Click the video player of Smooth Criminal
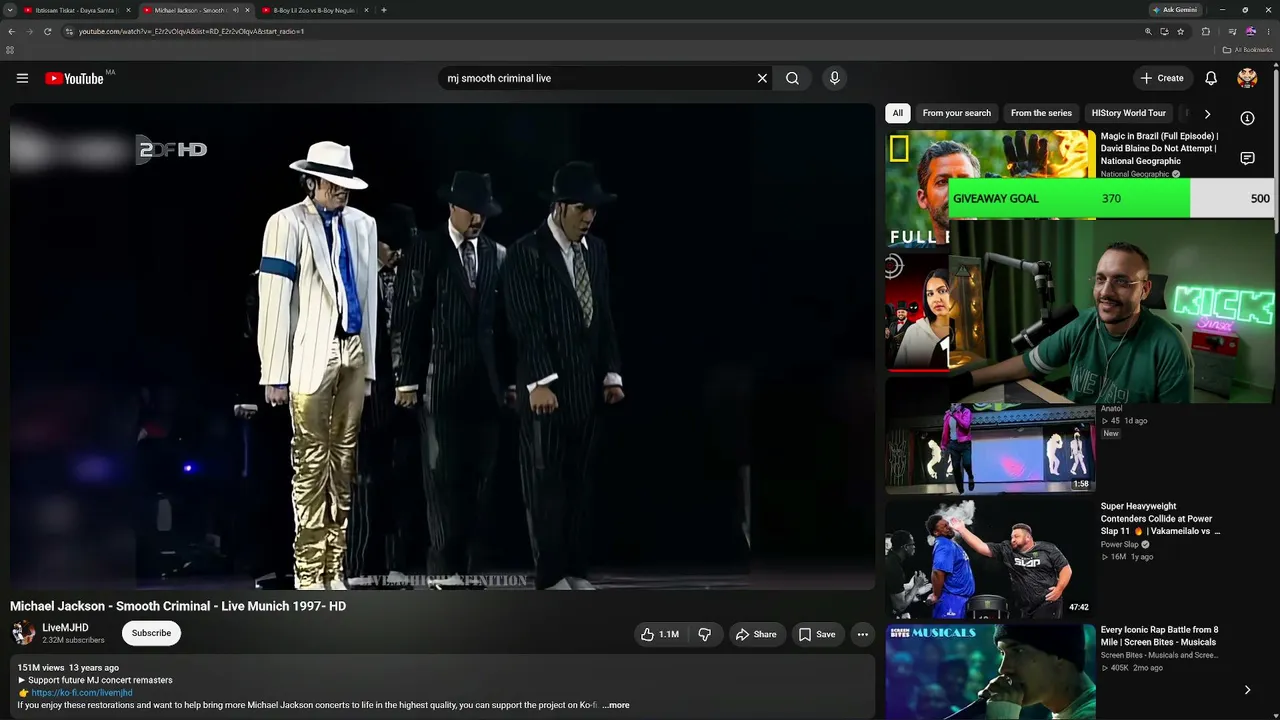1280x720 pixels. (x=442, y=346)
